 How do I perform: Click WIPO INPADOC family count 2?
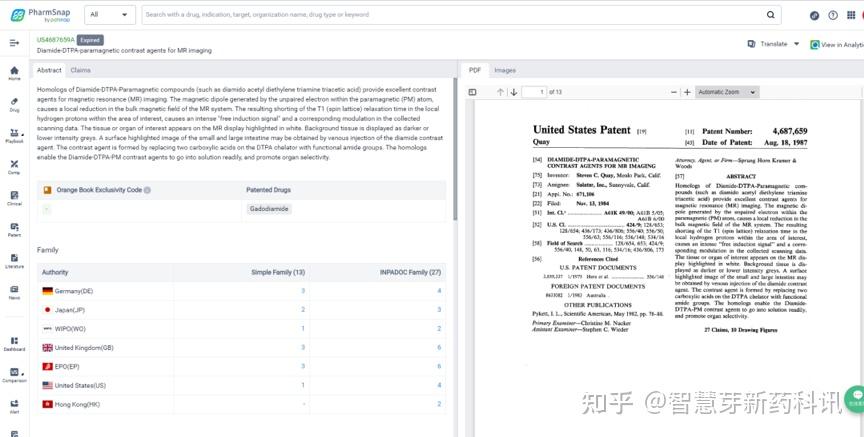pyautogui.click(x=439, y=328)
